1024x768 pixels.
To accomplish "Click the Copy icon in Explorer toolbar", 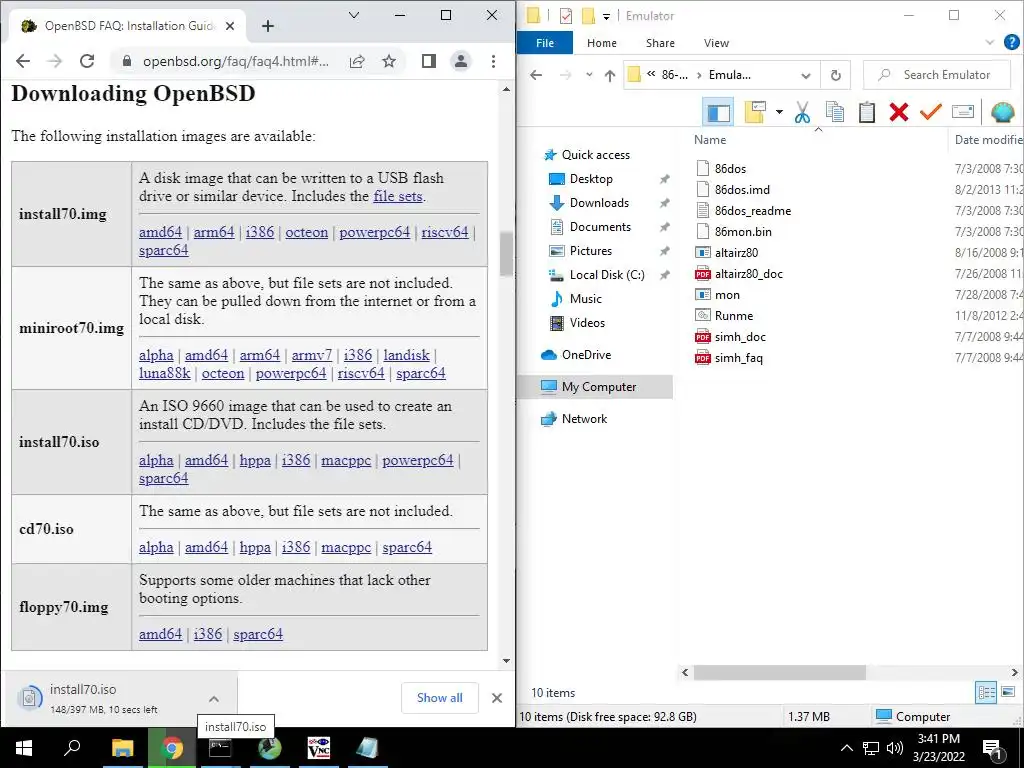I will click(x=835, y=112).
